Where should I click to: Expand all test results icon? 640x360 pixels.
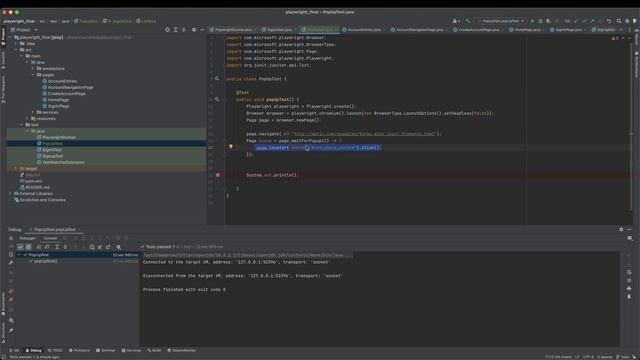(57, 247)
